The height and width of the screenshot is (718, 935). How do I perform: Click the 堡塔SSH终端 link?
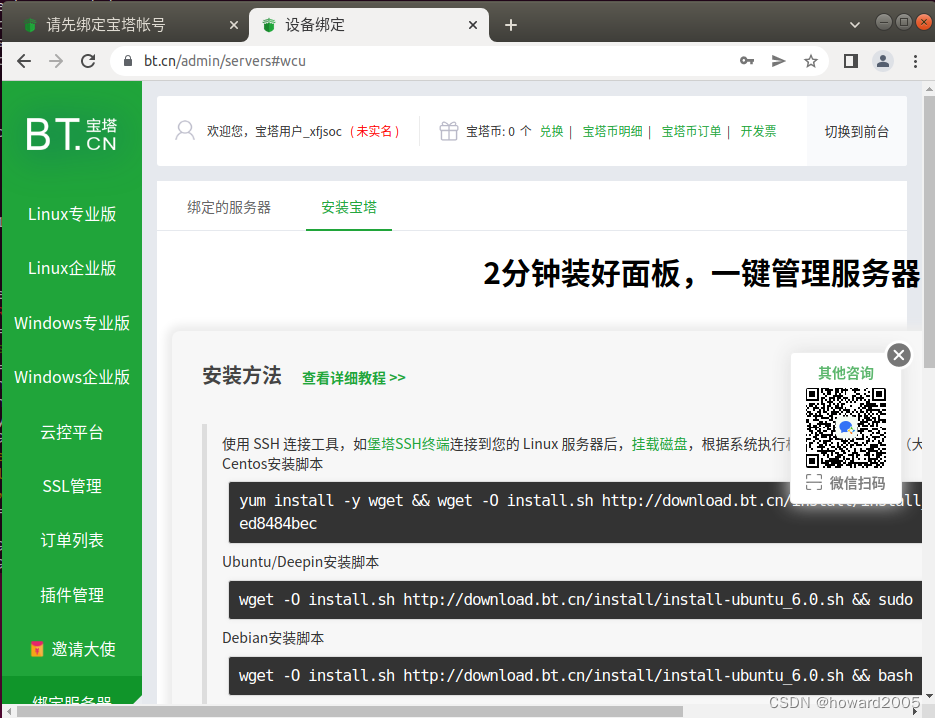pyautogui.click(x=408, y=444)
